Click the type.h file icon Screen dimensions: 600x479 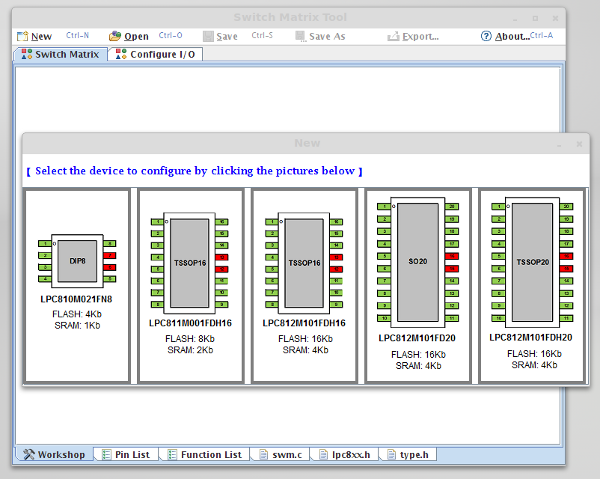coord(391,455)
